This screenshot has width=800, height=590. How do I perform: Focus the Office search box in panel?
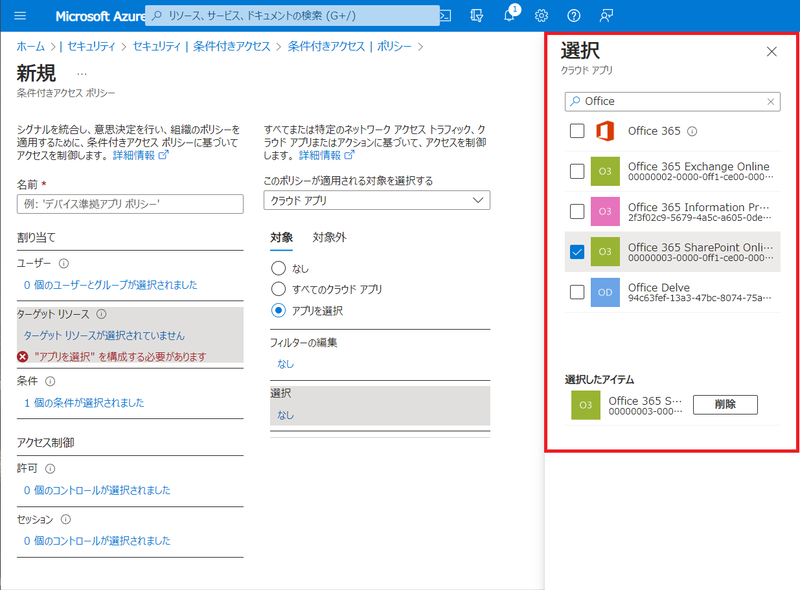click(x=672, y=102)
